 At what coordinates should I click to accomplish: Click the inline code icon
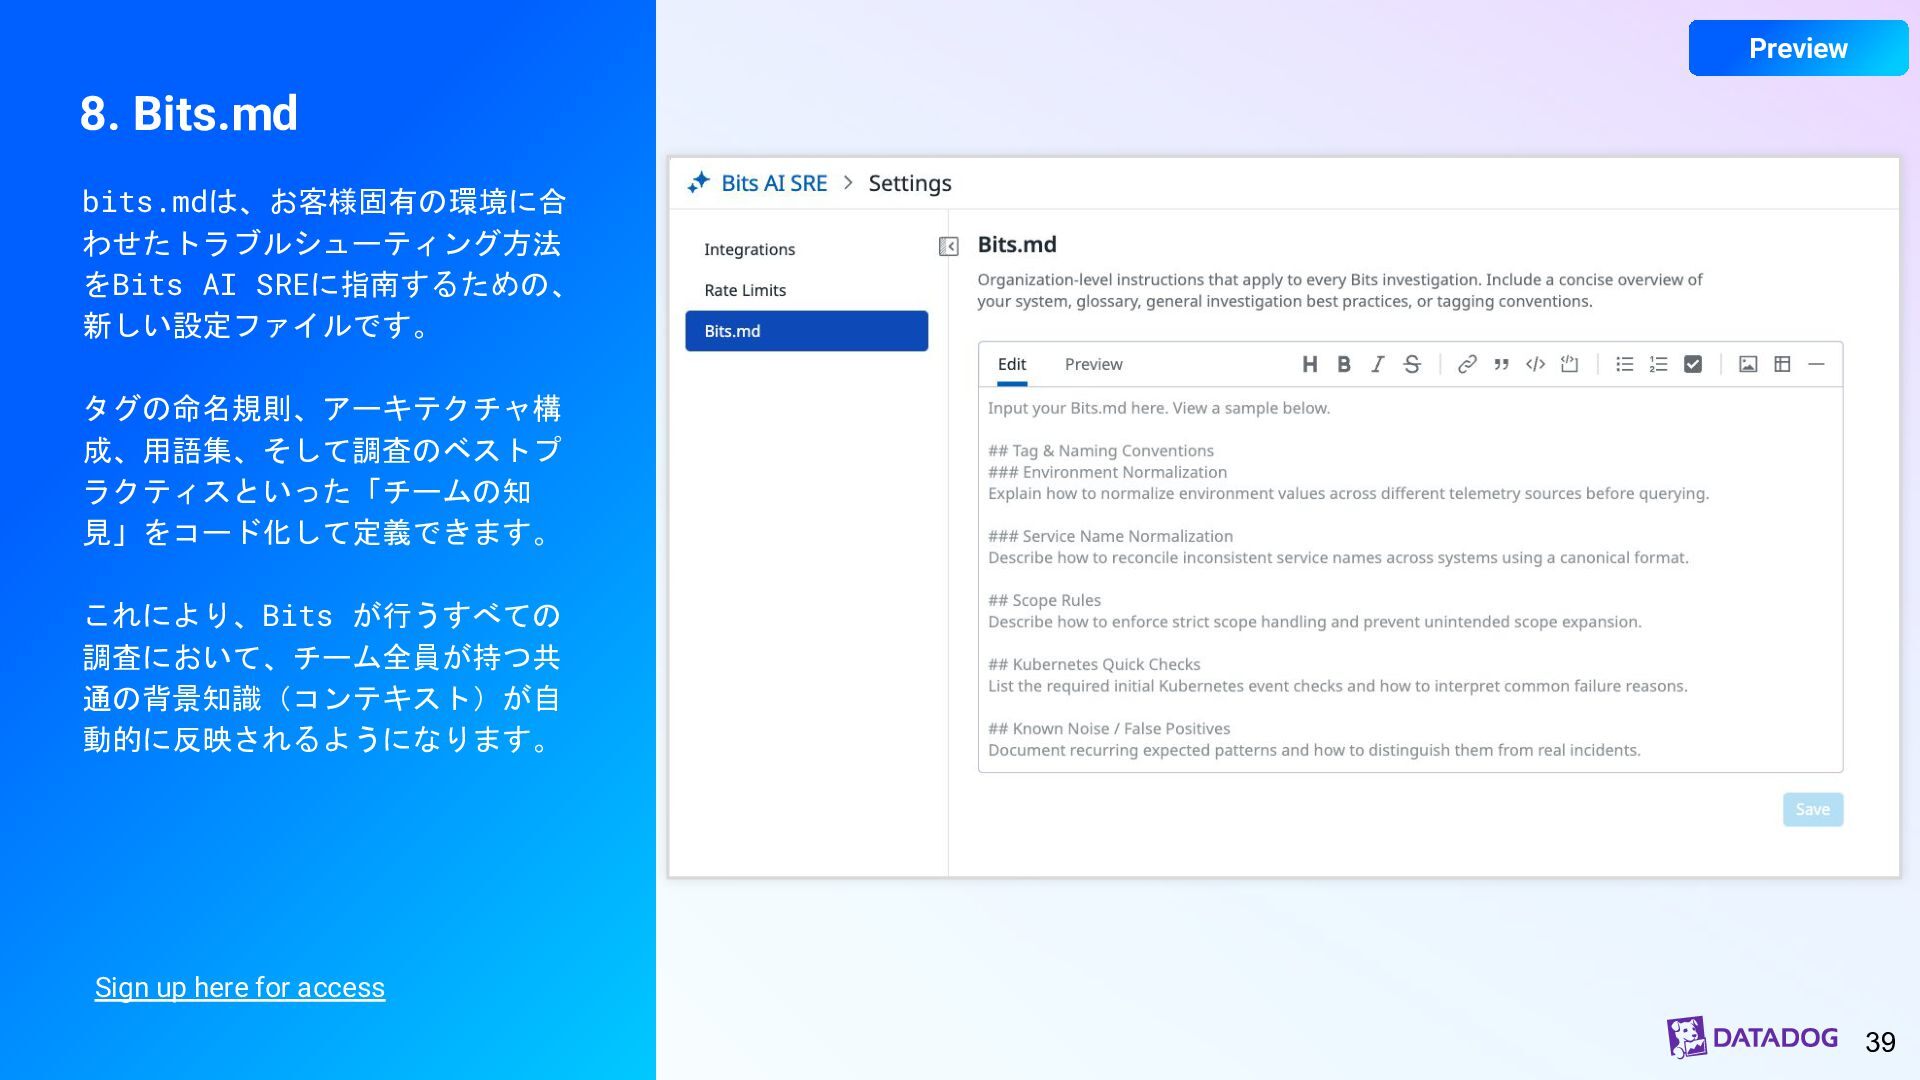[1535, 364]
